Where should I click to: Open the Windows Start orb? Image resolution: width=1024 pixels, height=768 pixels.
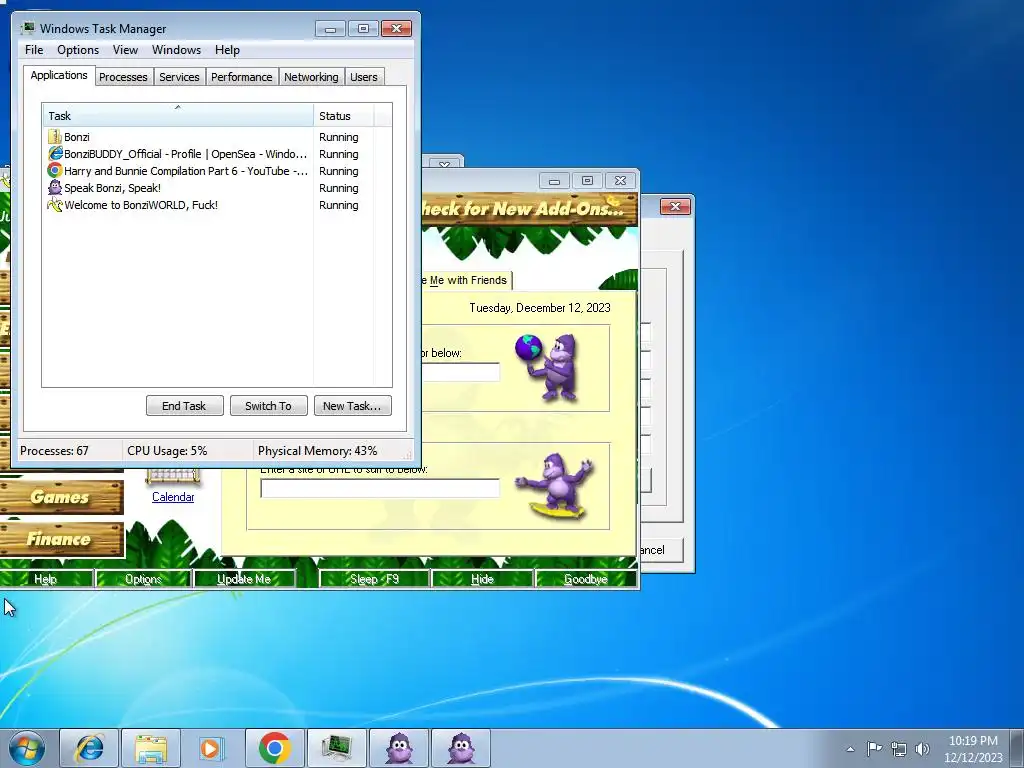point(27,748)
